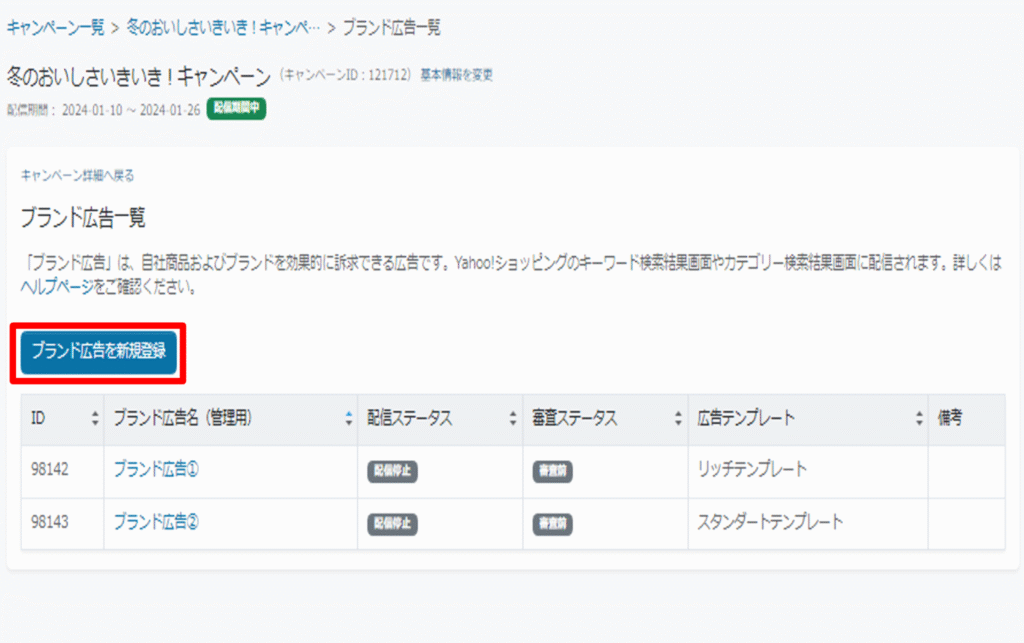Go back via キャンペーン詳細へ戻る link
The height and width of the screenshot is (643, 1024).
(77, 175)
